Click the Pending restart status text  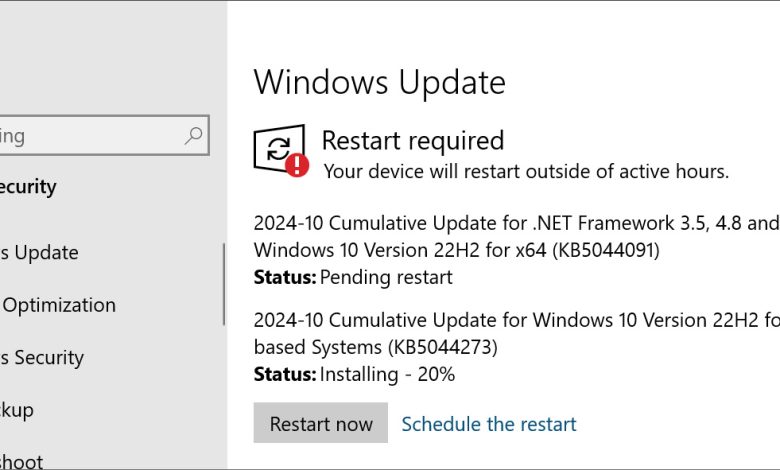(x=386, y=277)
